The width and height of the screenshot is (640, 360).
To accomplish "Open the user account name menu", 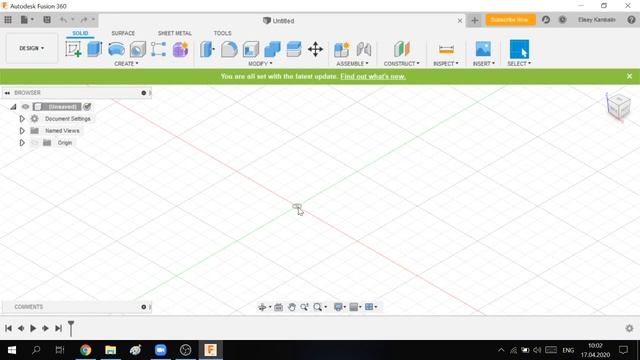I will click(596, 20).
